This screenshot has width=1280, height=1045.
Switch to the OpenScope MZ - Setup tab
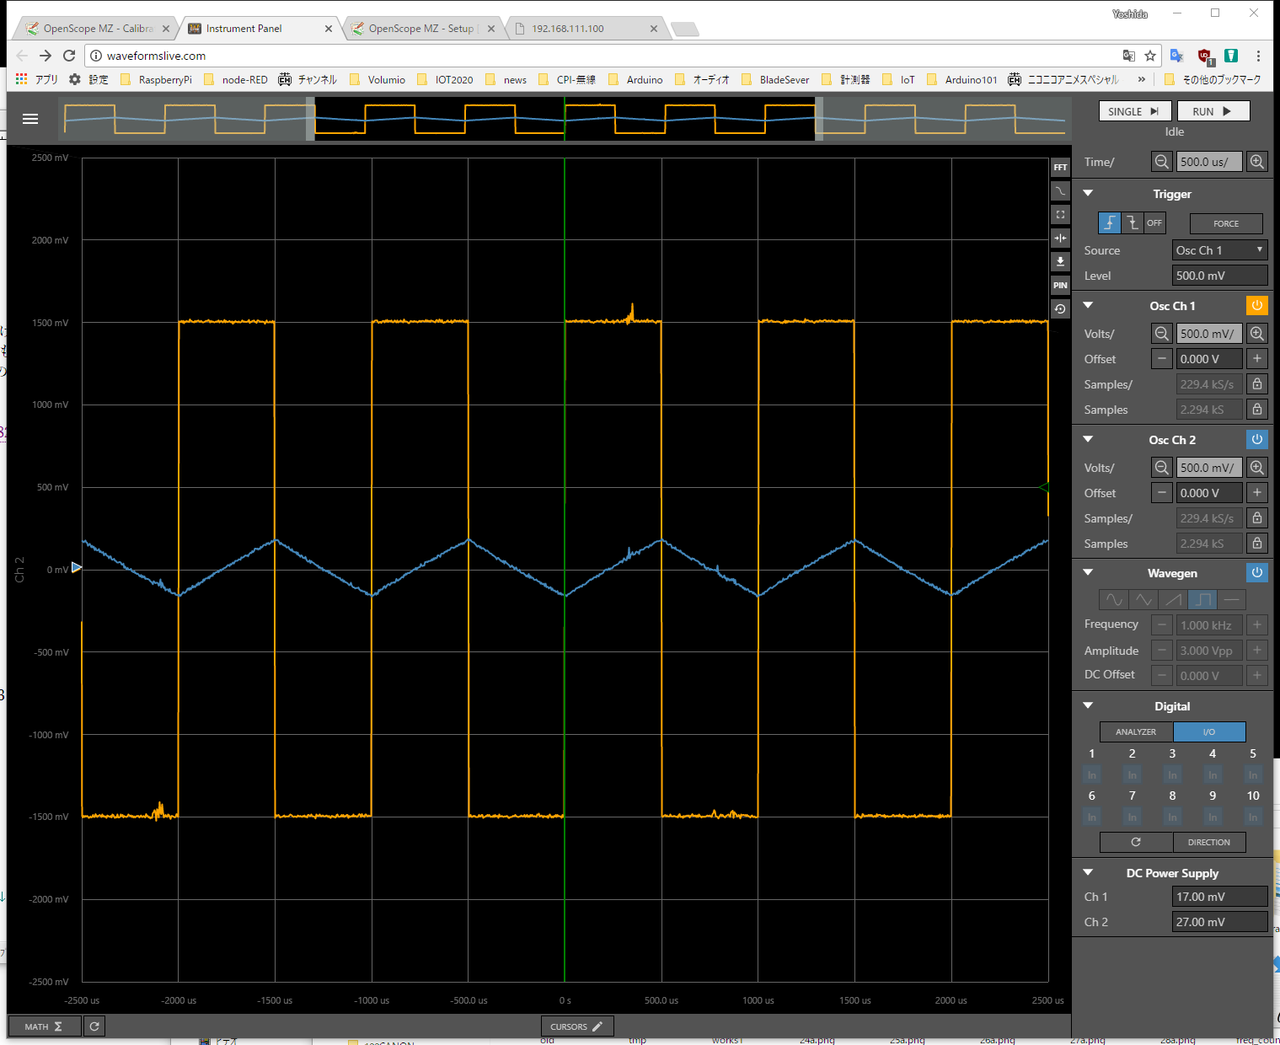(x=420, y=28)
